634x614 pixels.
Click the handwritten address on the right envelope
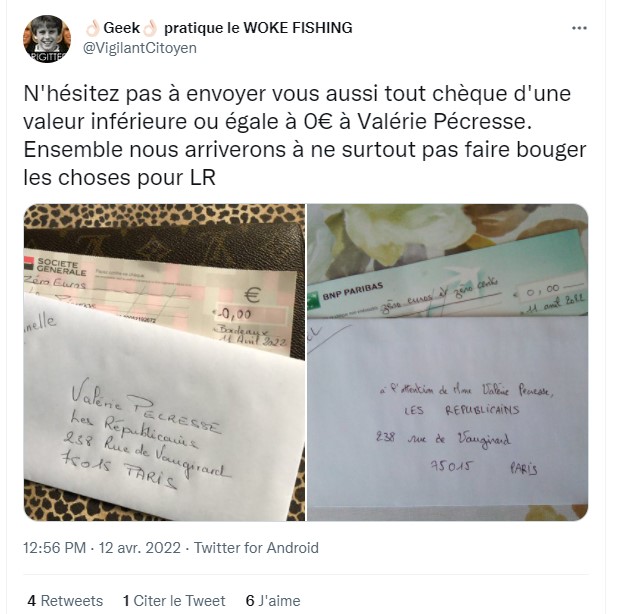pyautogui.click(x=465, y=428)
